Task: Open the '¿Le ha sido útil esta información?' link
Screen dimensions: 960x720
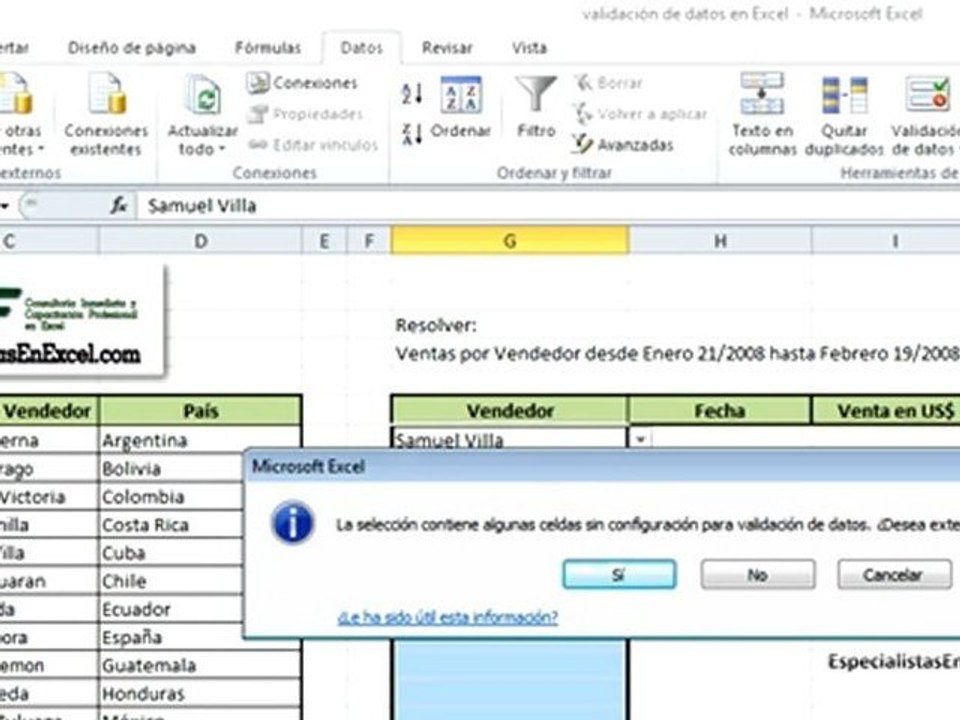Action: 448,617
